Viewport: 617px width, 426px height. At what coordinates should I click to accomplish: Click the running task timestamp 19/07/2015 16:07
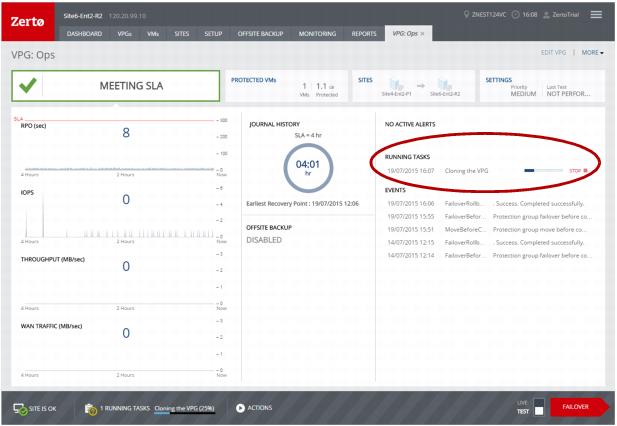pyautogui.click(x=411, y=171)
